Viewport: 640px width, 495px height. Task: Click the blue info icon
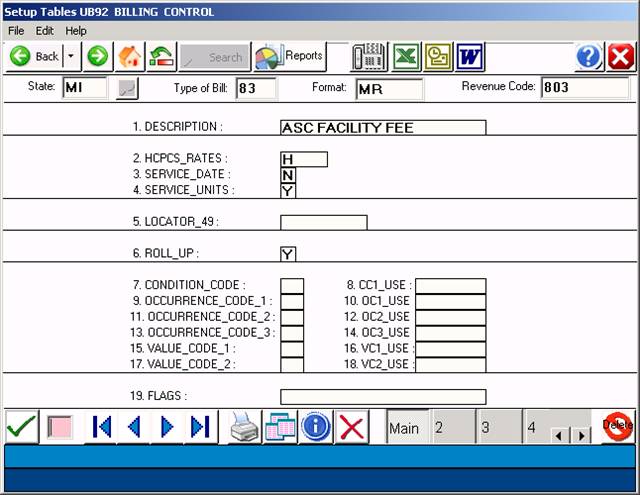(316, 427)
